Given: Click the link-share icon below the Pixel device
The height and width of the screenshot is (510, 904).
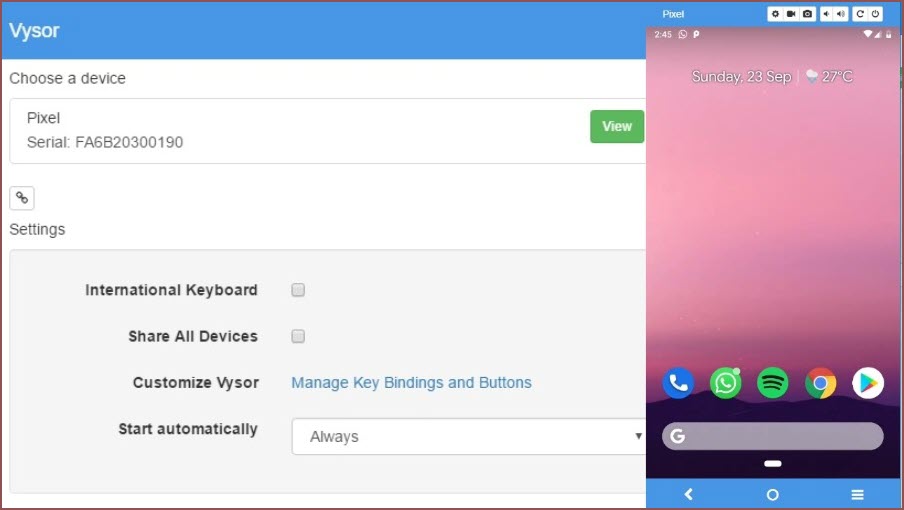Looking at the screenshot, I should point(22,198).
